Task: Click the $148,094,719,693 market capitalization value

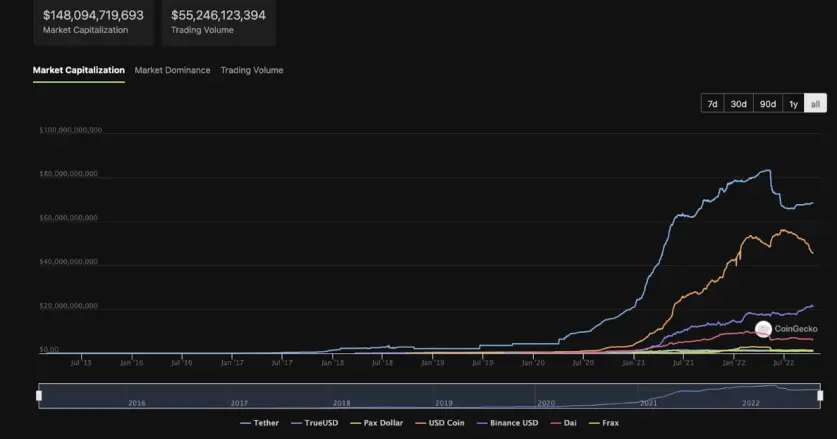Action: 93,15
